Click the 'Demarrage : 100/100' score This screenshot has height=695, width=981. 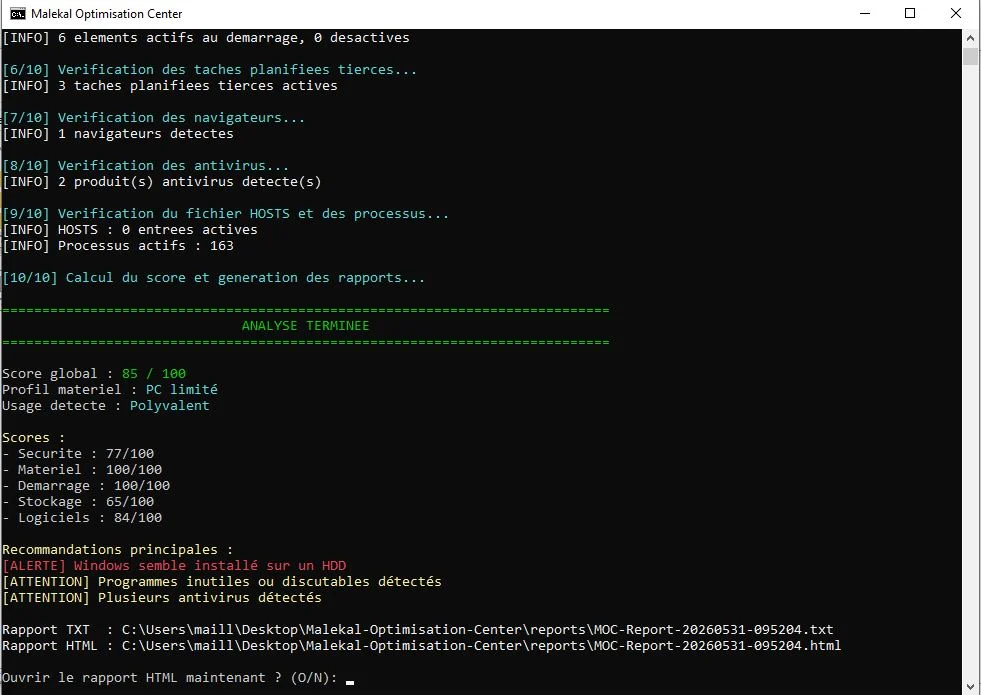point(86,486)
